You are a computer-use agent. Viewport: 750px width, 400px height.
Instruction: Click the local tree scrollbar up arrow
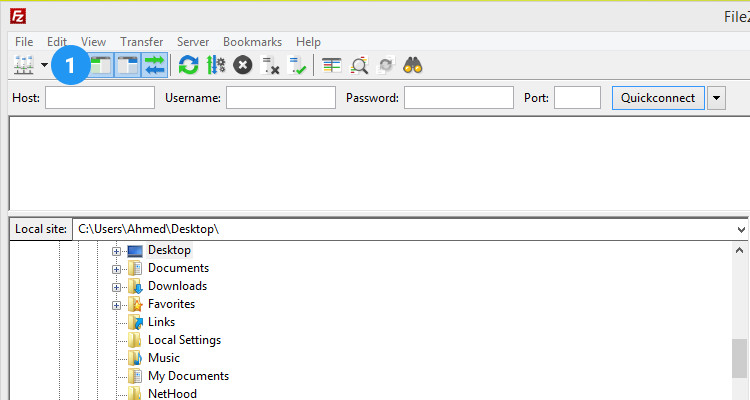point(739,250)
